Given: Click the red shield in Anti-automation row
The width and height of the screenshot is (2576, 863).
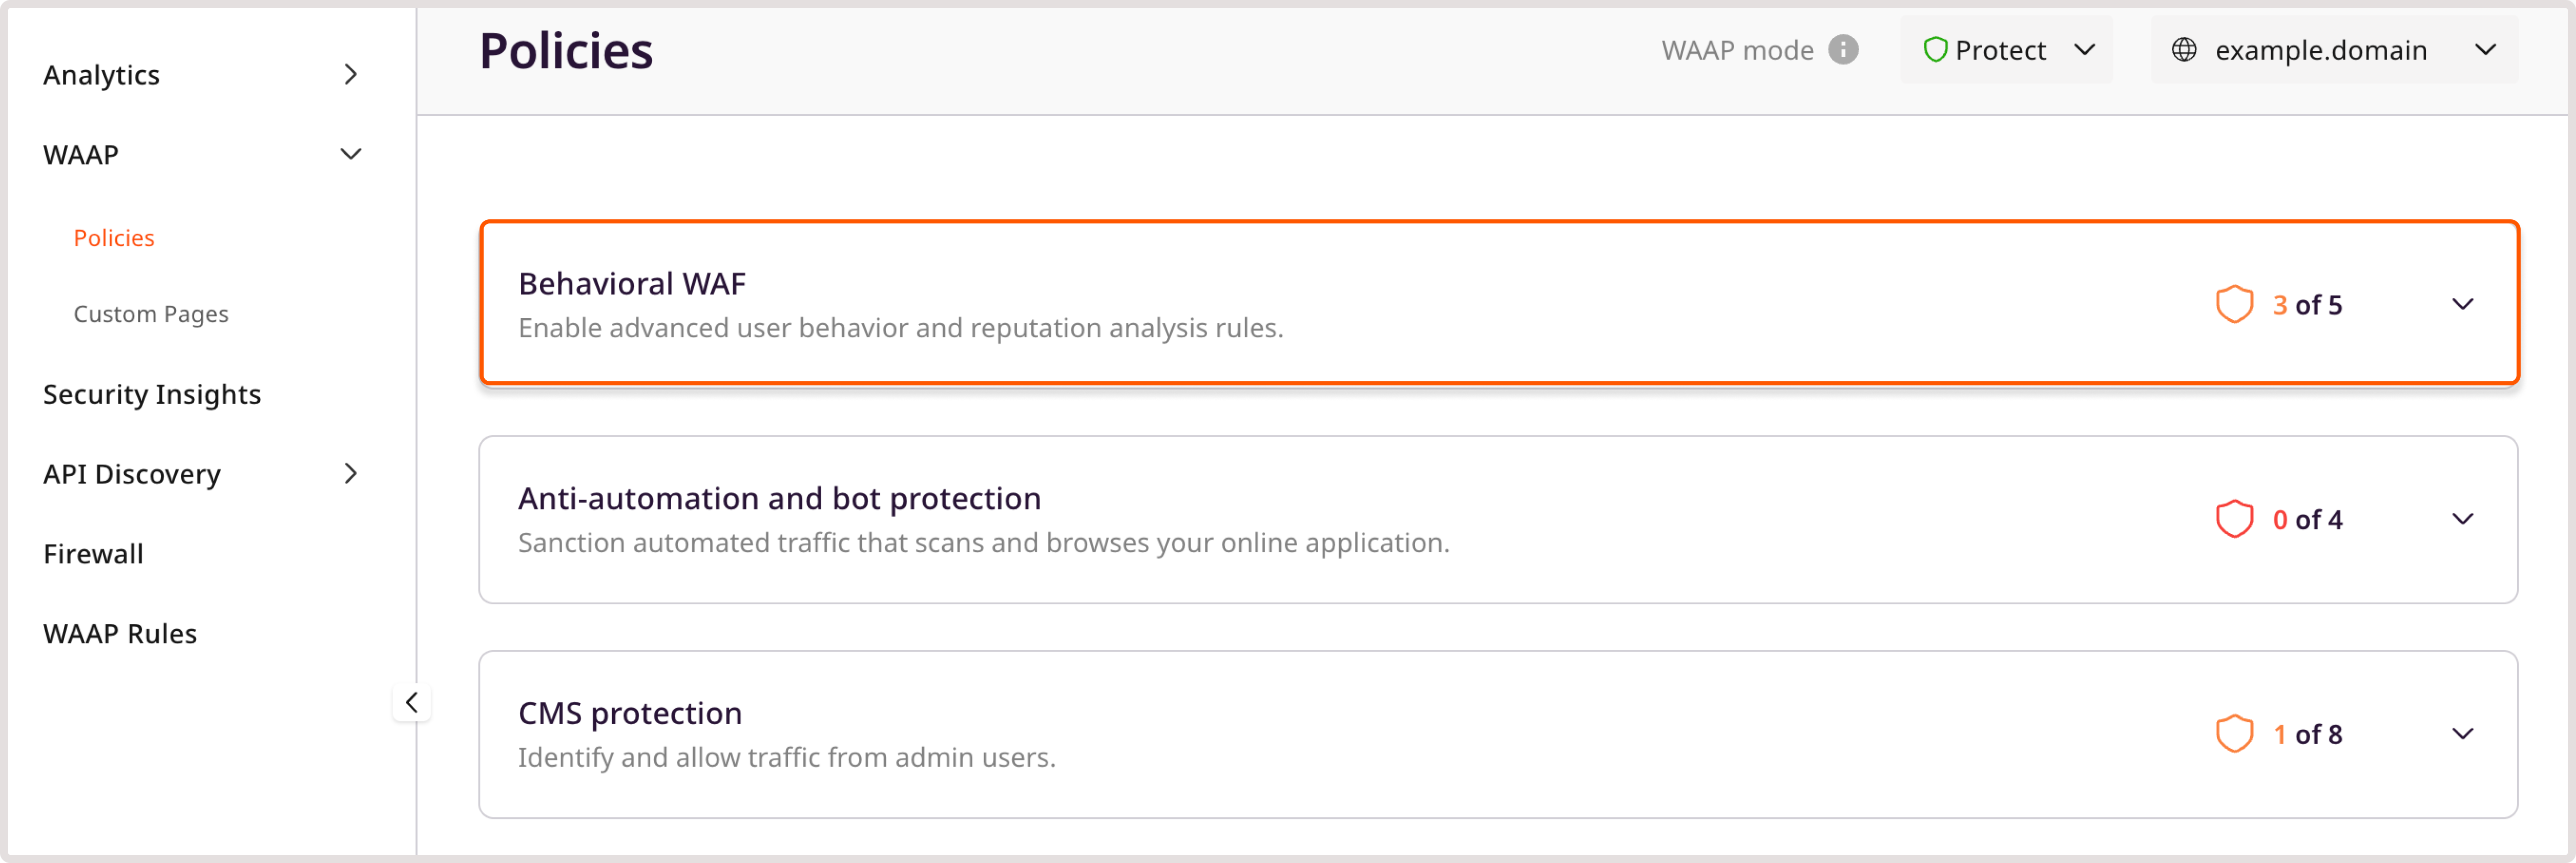Looking at the screenshot, I should (x=2234, y=519).
